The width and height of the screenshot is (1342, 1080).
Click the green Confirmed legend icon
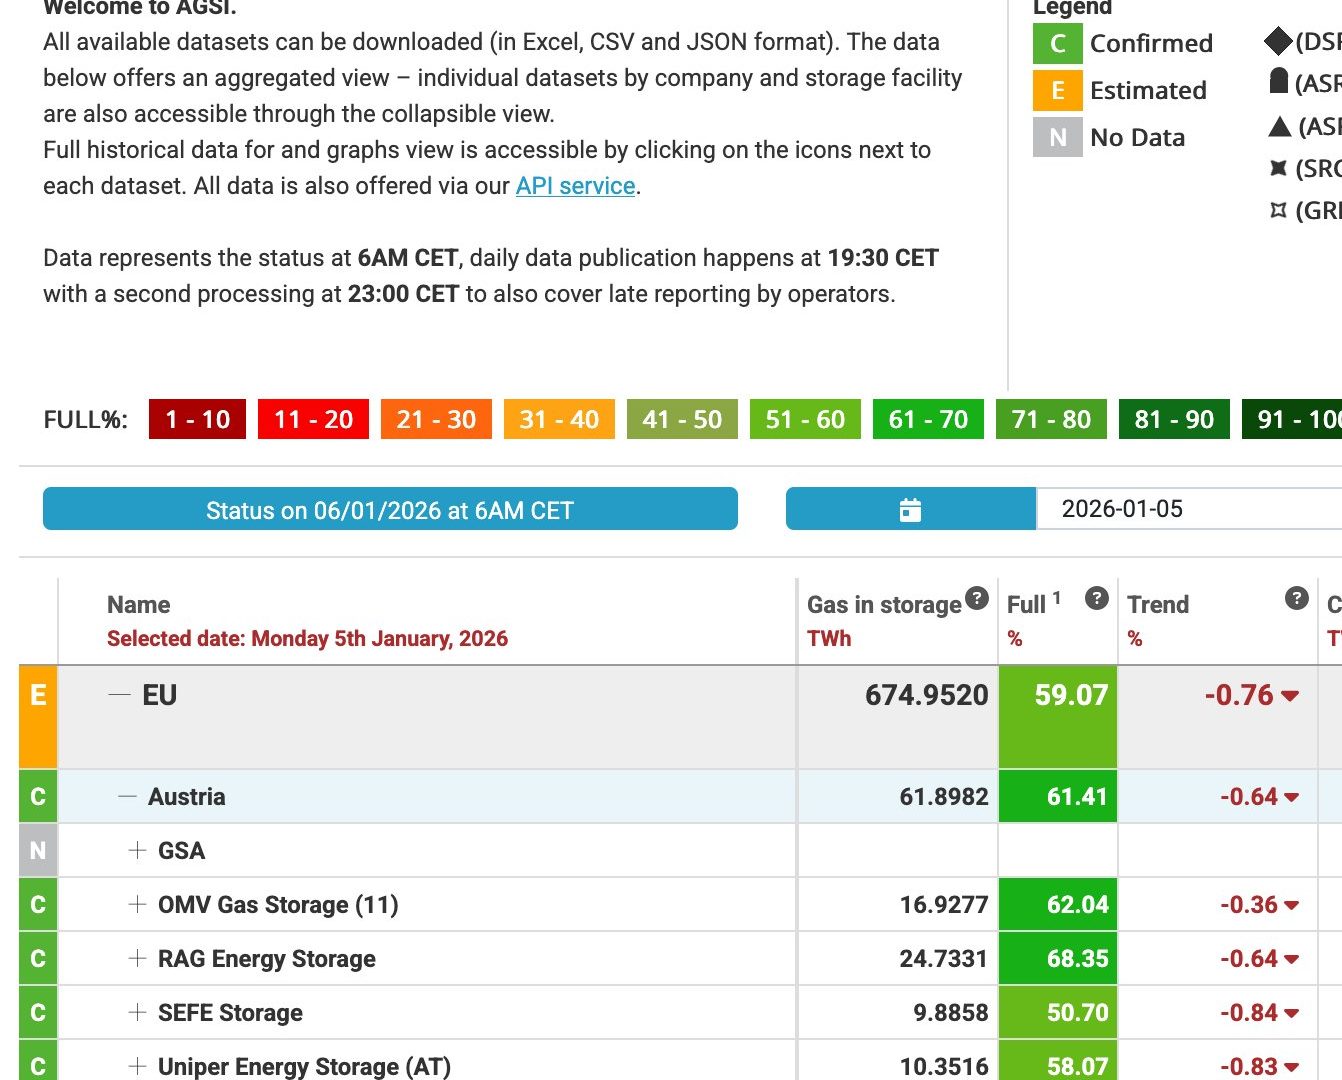[1057, 44]
